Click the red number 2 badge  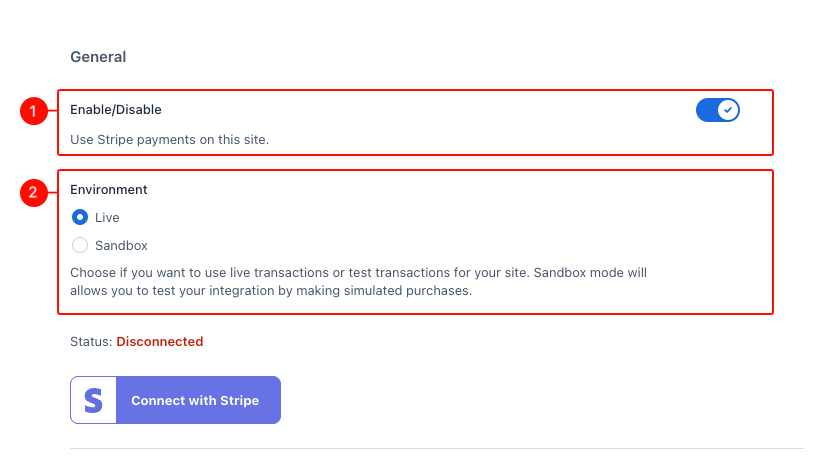pos(33,193)
